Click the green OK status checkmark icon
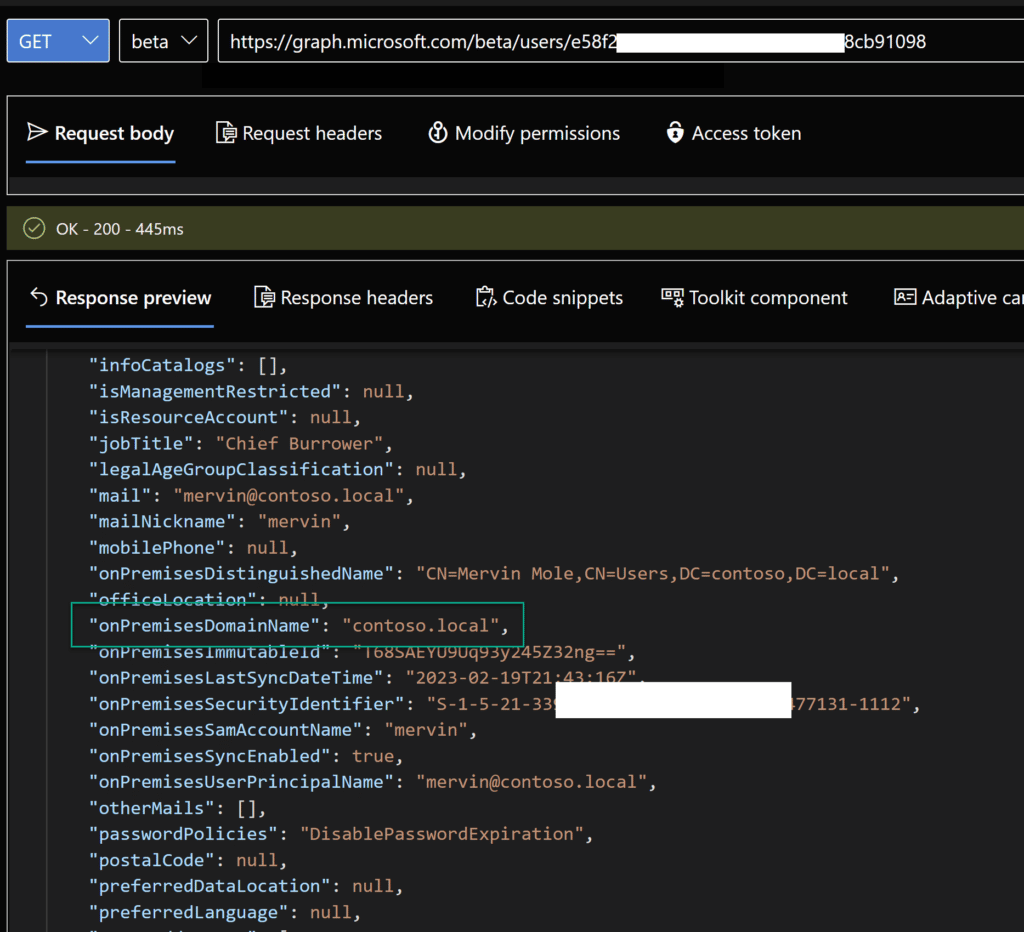Image resolution: width=1024 pixels, height=932 pixels. click(33, 228)
